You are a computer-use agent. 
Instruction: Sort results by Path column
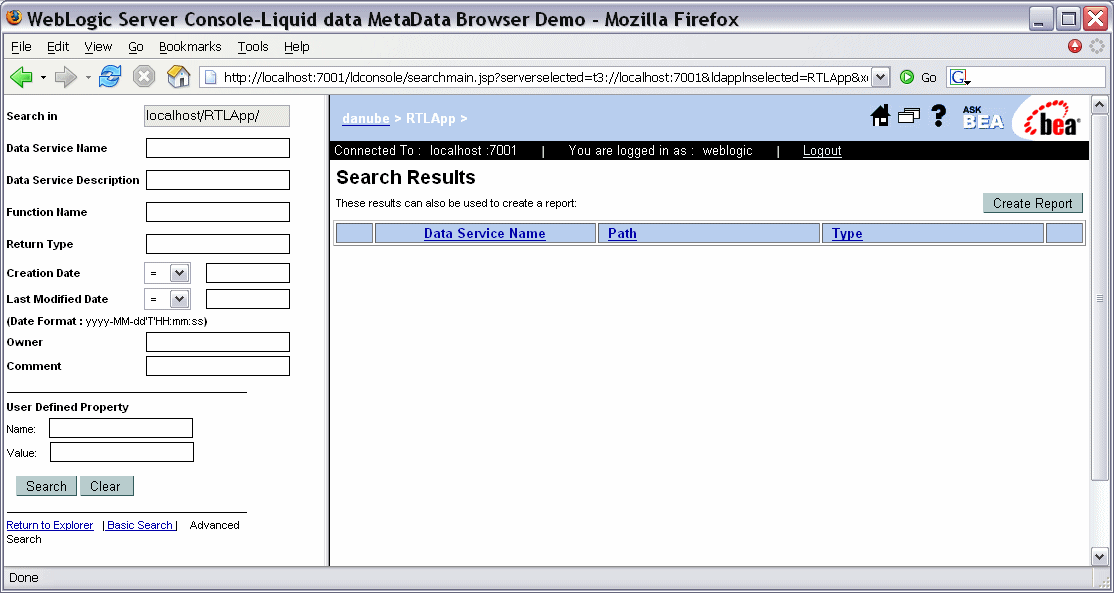tap(622, 233)
